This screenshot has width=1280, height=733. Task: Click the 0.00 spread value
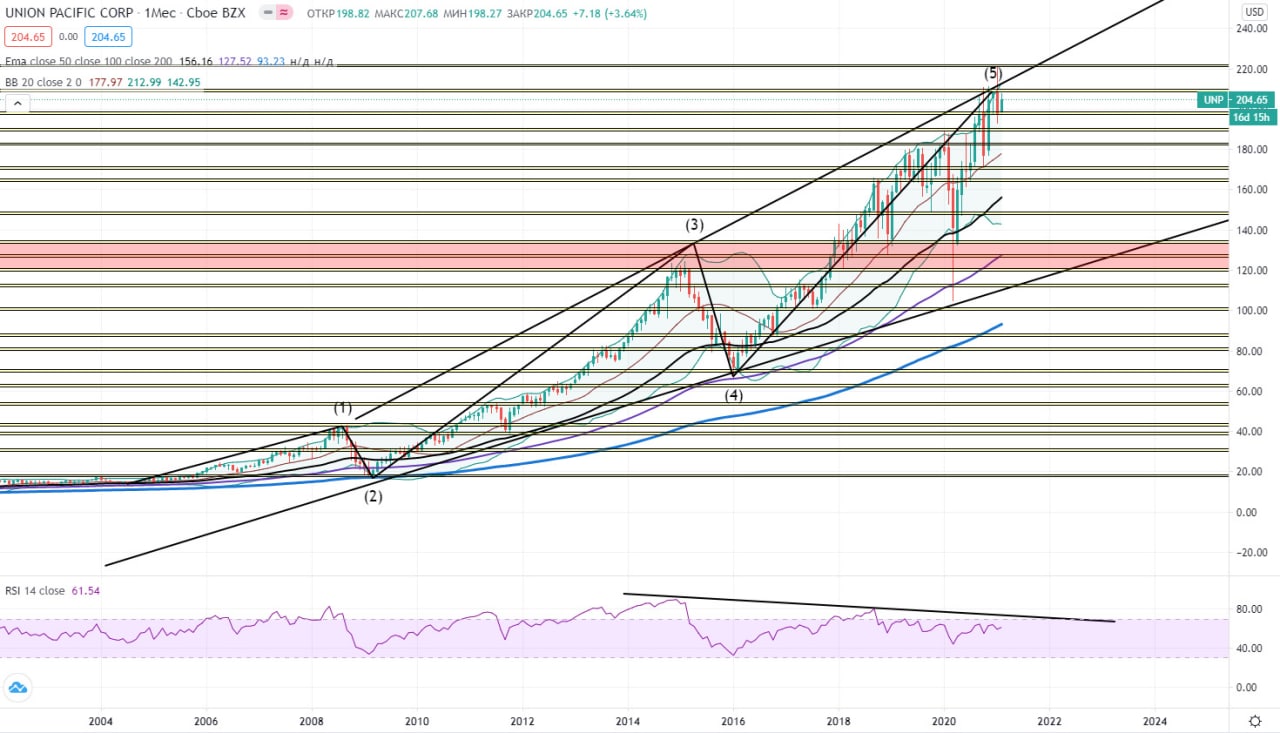68,36
